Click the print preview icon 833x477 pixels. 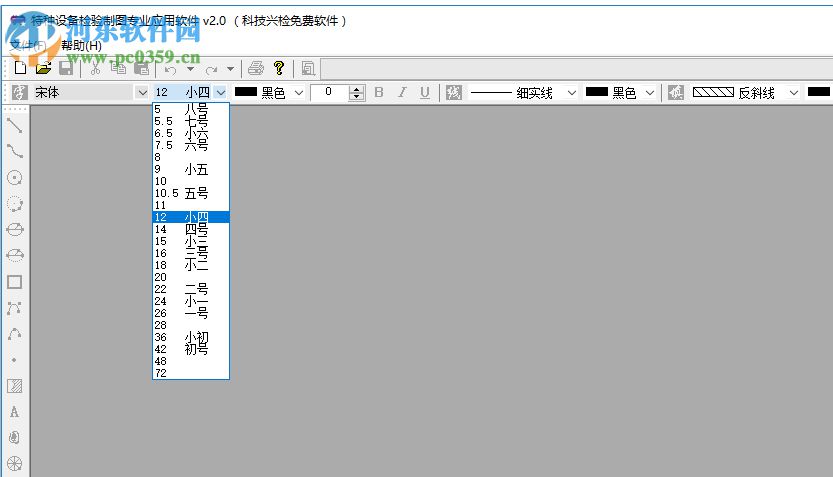click(308, 68)
